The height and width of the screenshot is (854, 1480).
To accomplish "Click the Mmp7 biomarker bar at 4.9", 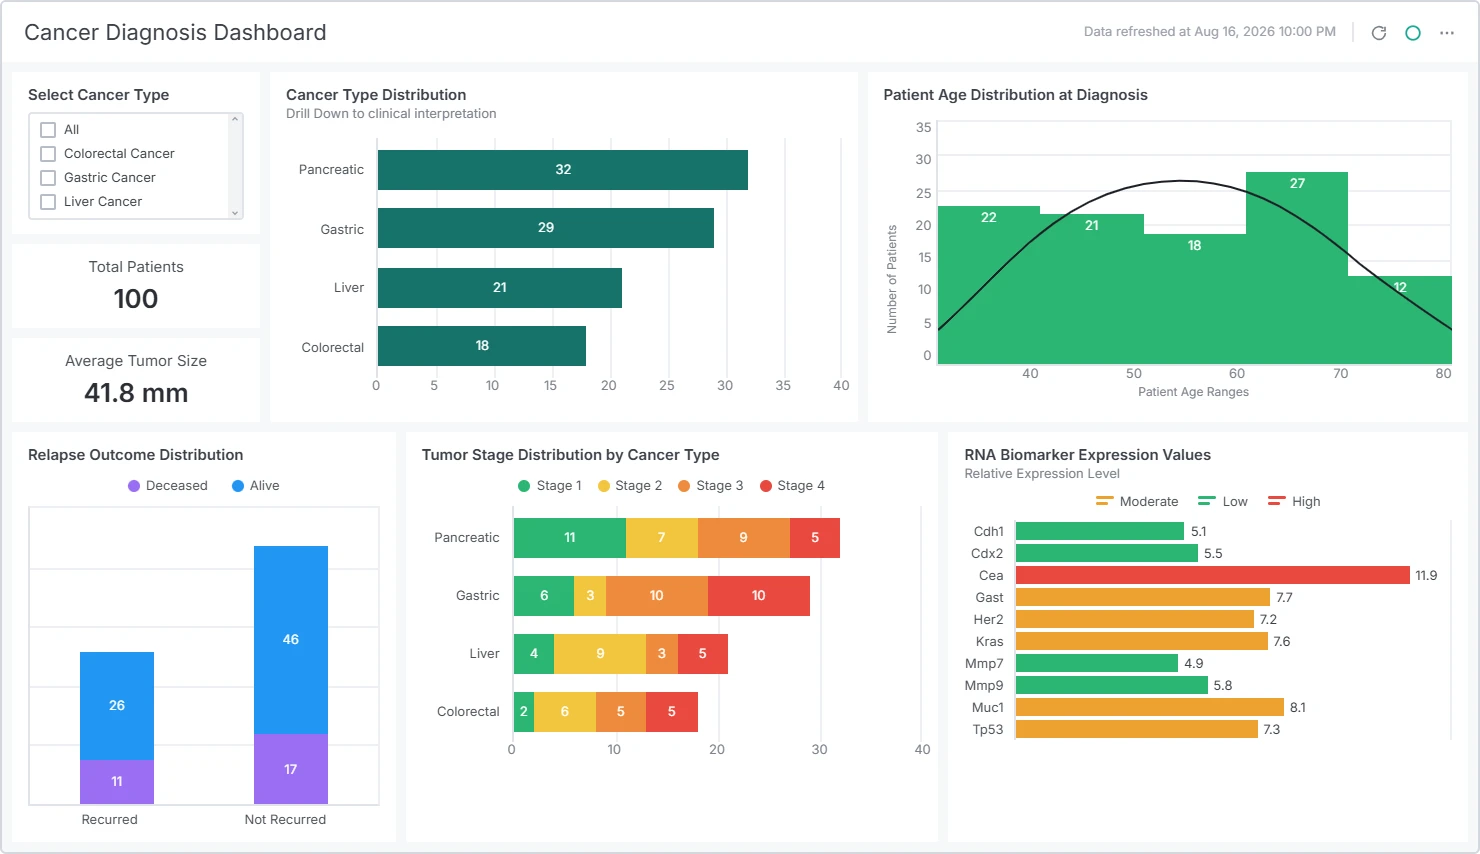I will 1097,663.
